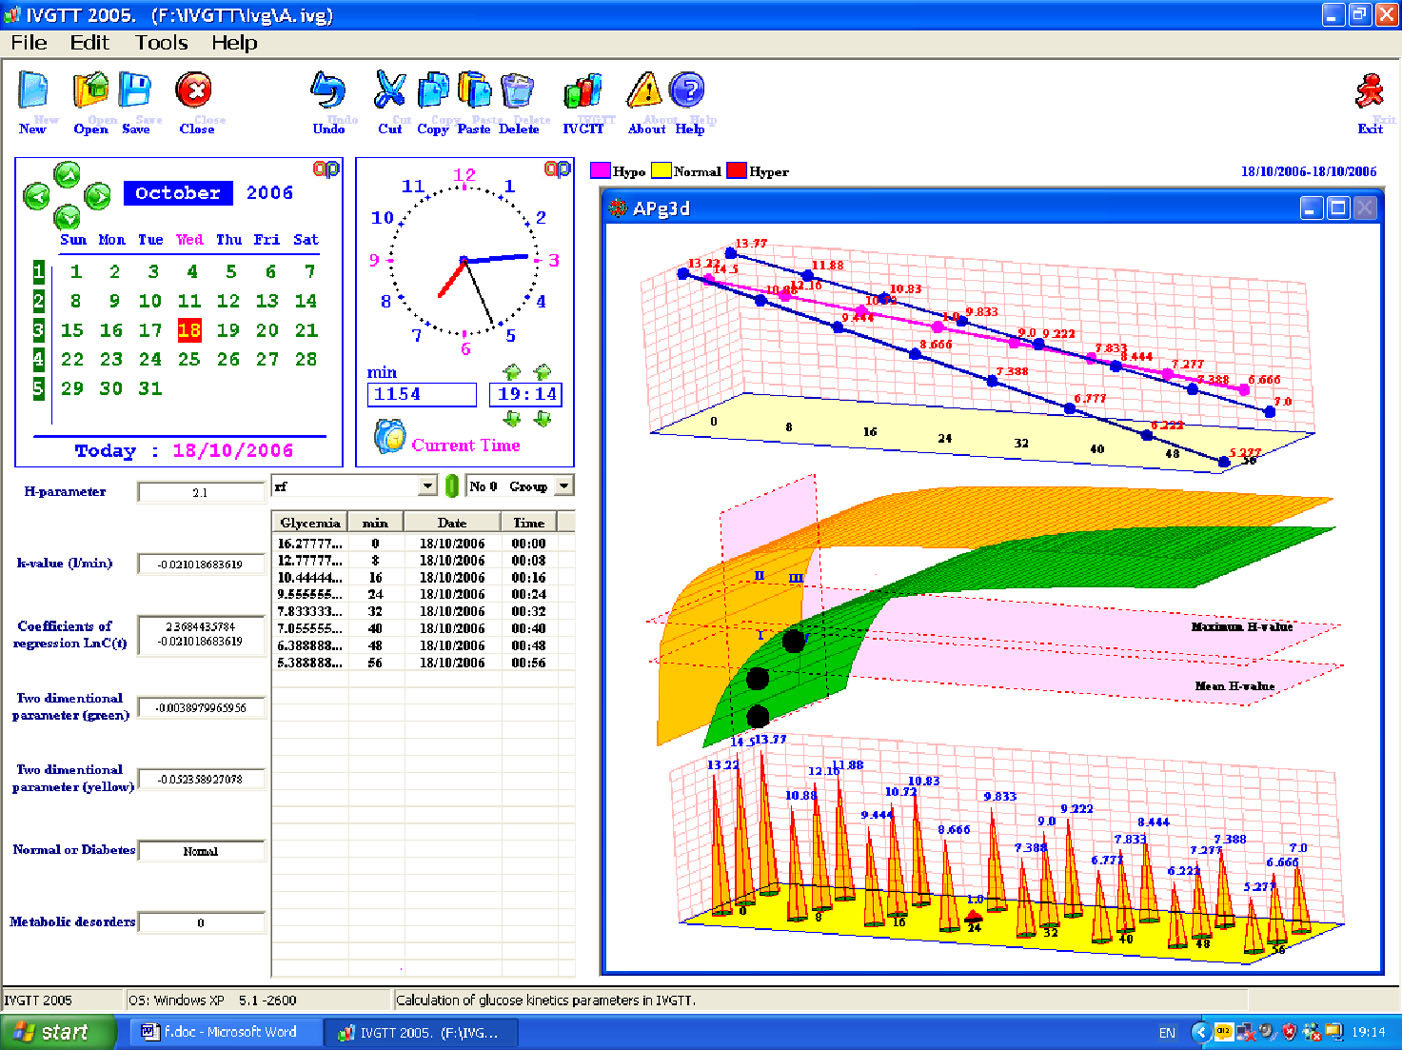Click the Current Time alarm clock button
1402x1050 pixels.
[389, 437]
